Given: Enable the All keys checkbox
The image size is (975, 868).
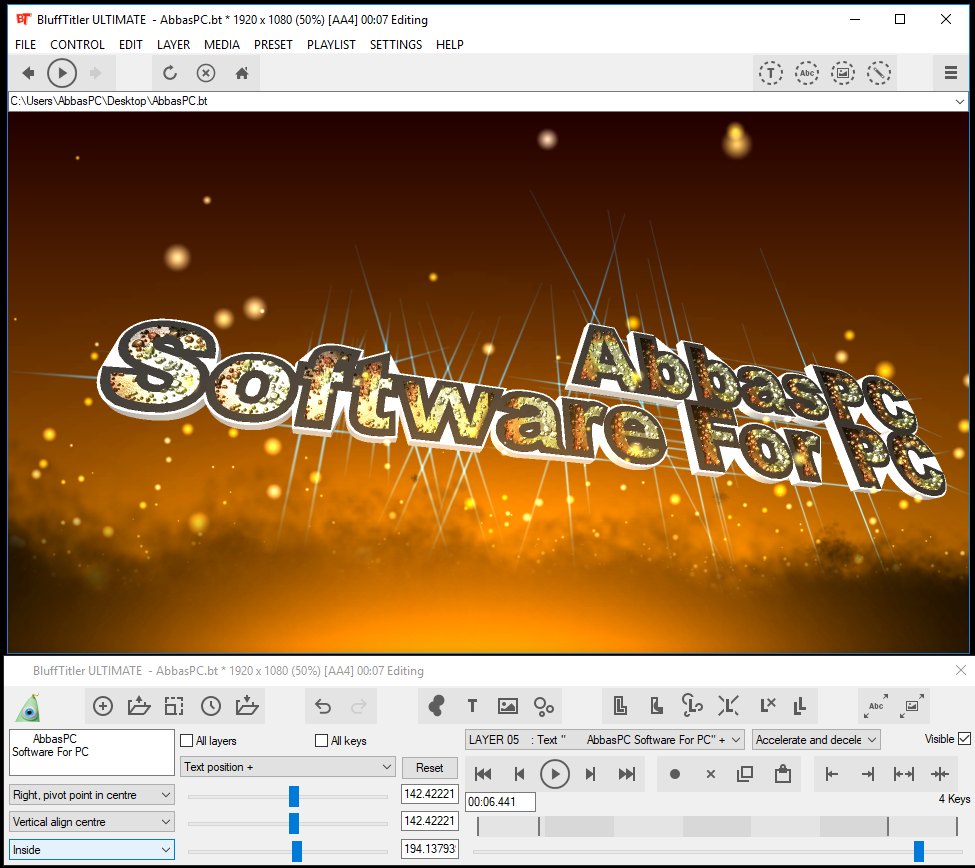Looking at the screenshot, I should coord(321,741).
